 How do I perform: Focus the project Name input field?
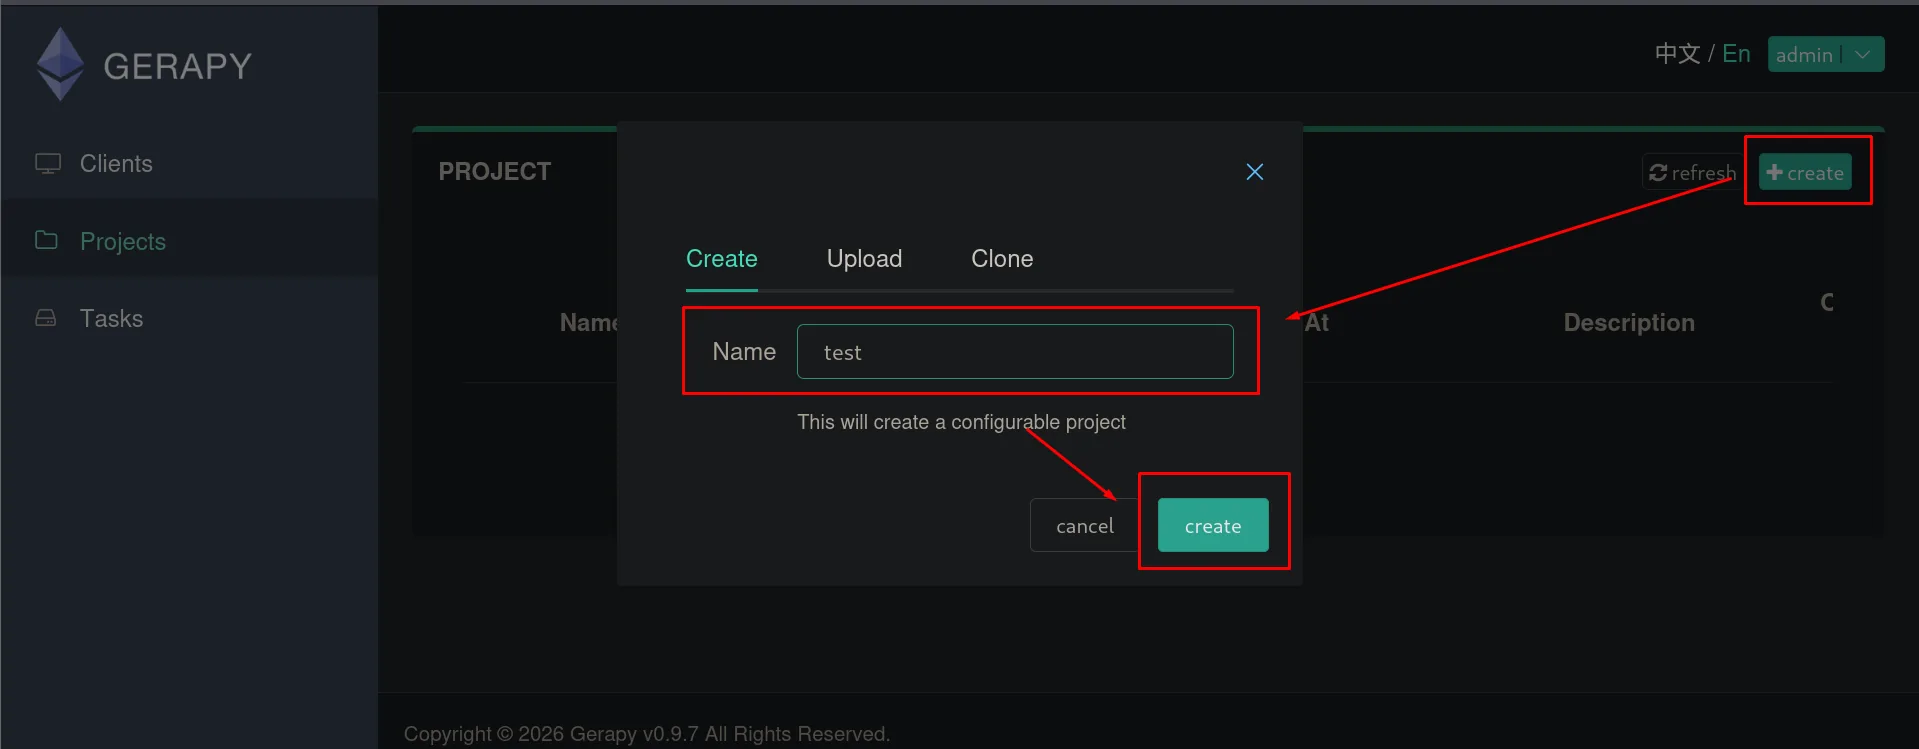pyautogui.click(x=1014, y=352)
